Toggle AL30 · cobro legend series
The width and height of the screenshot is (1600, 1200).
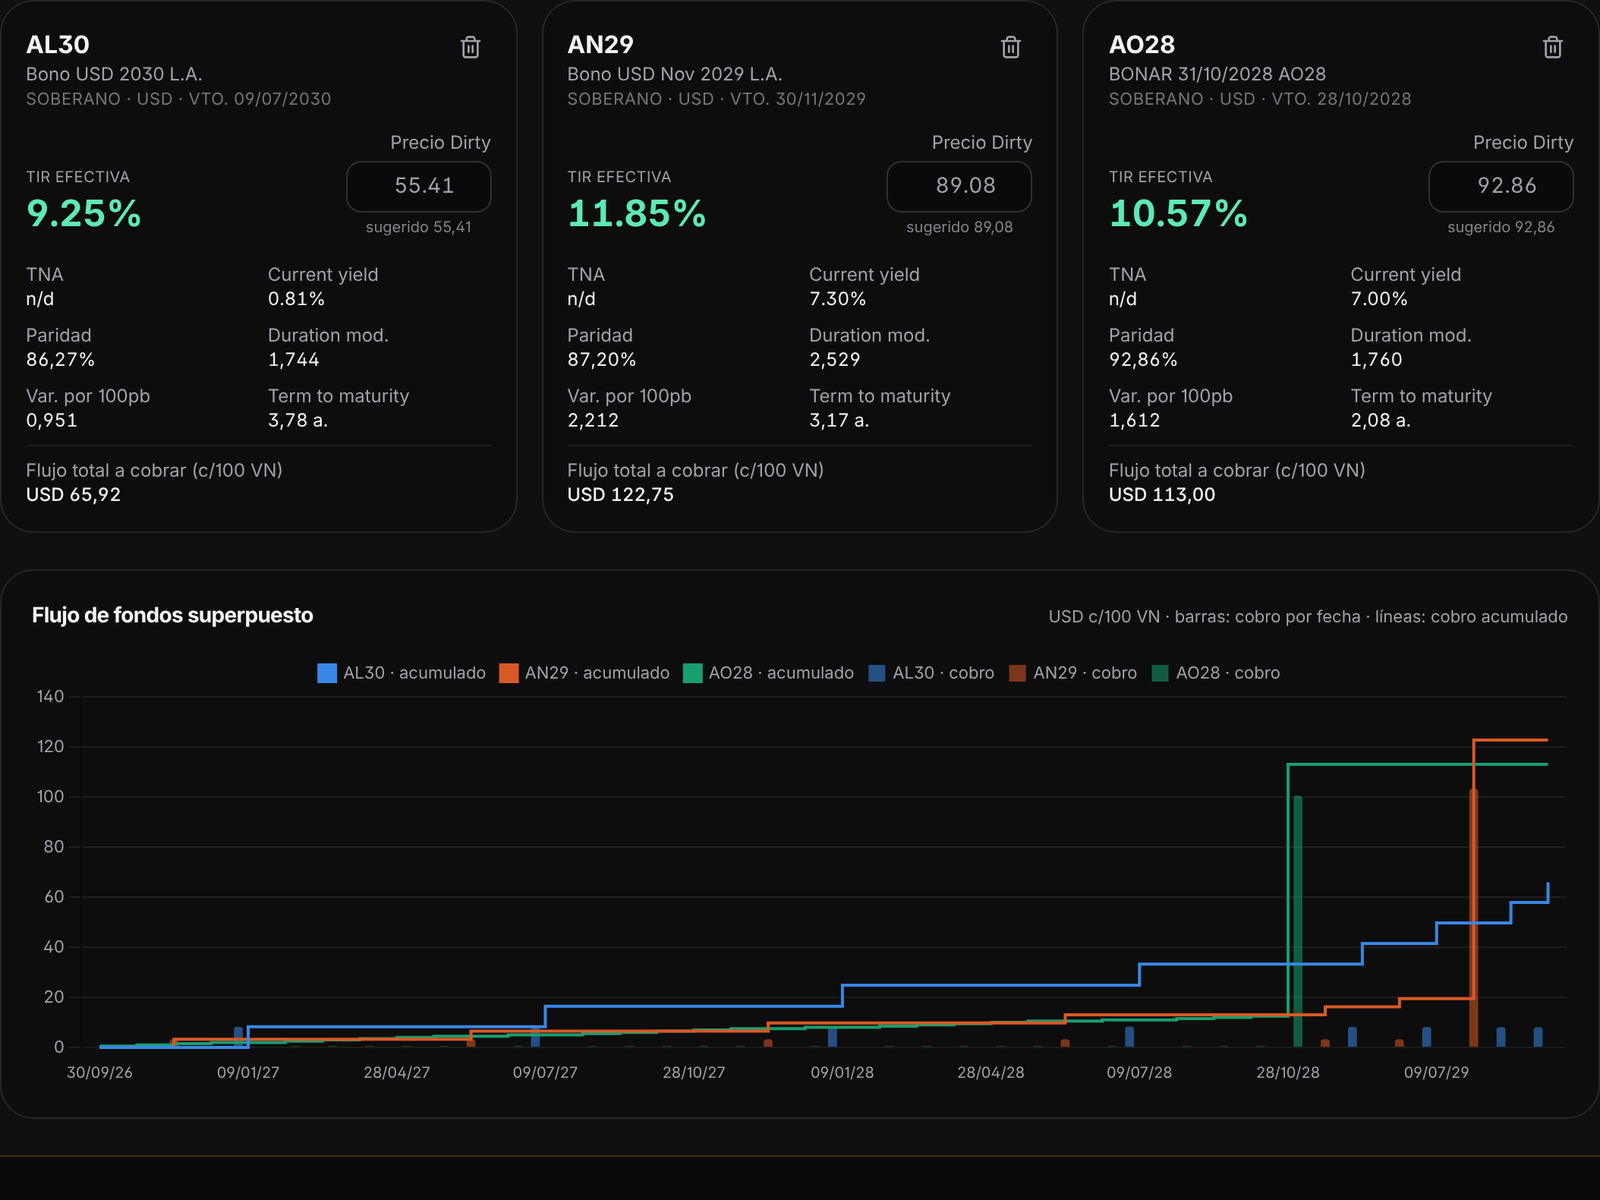(931, 673)
